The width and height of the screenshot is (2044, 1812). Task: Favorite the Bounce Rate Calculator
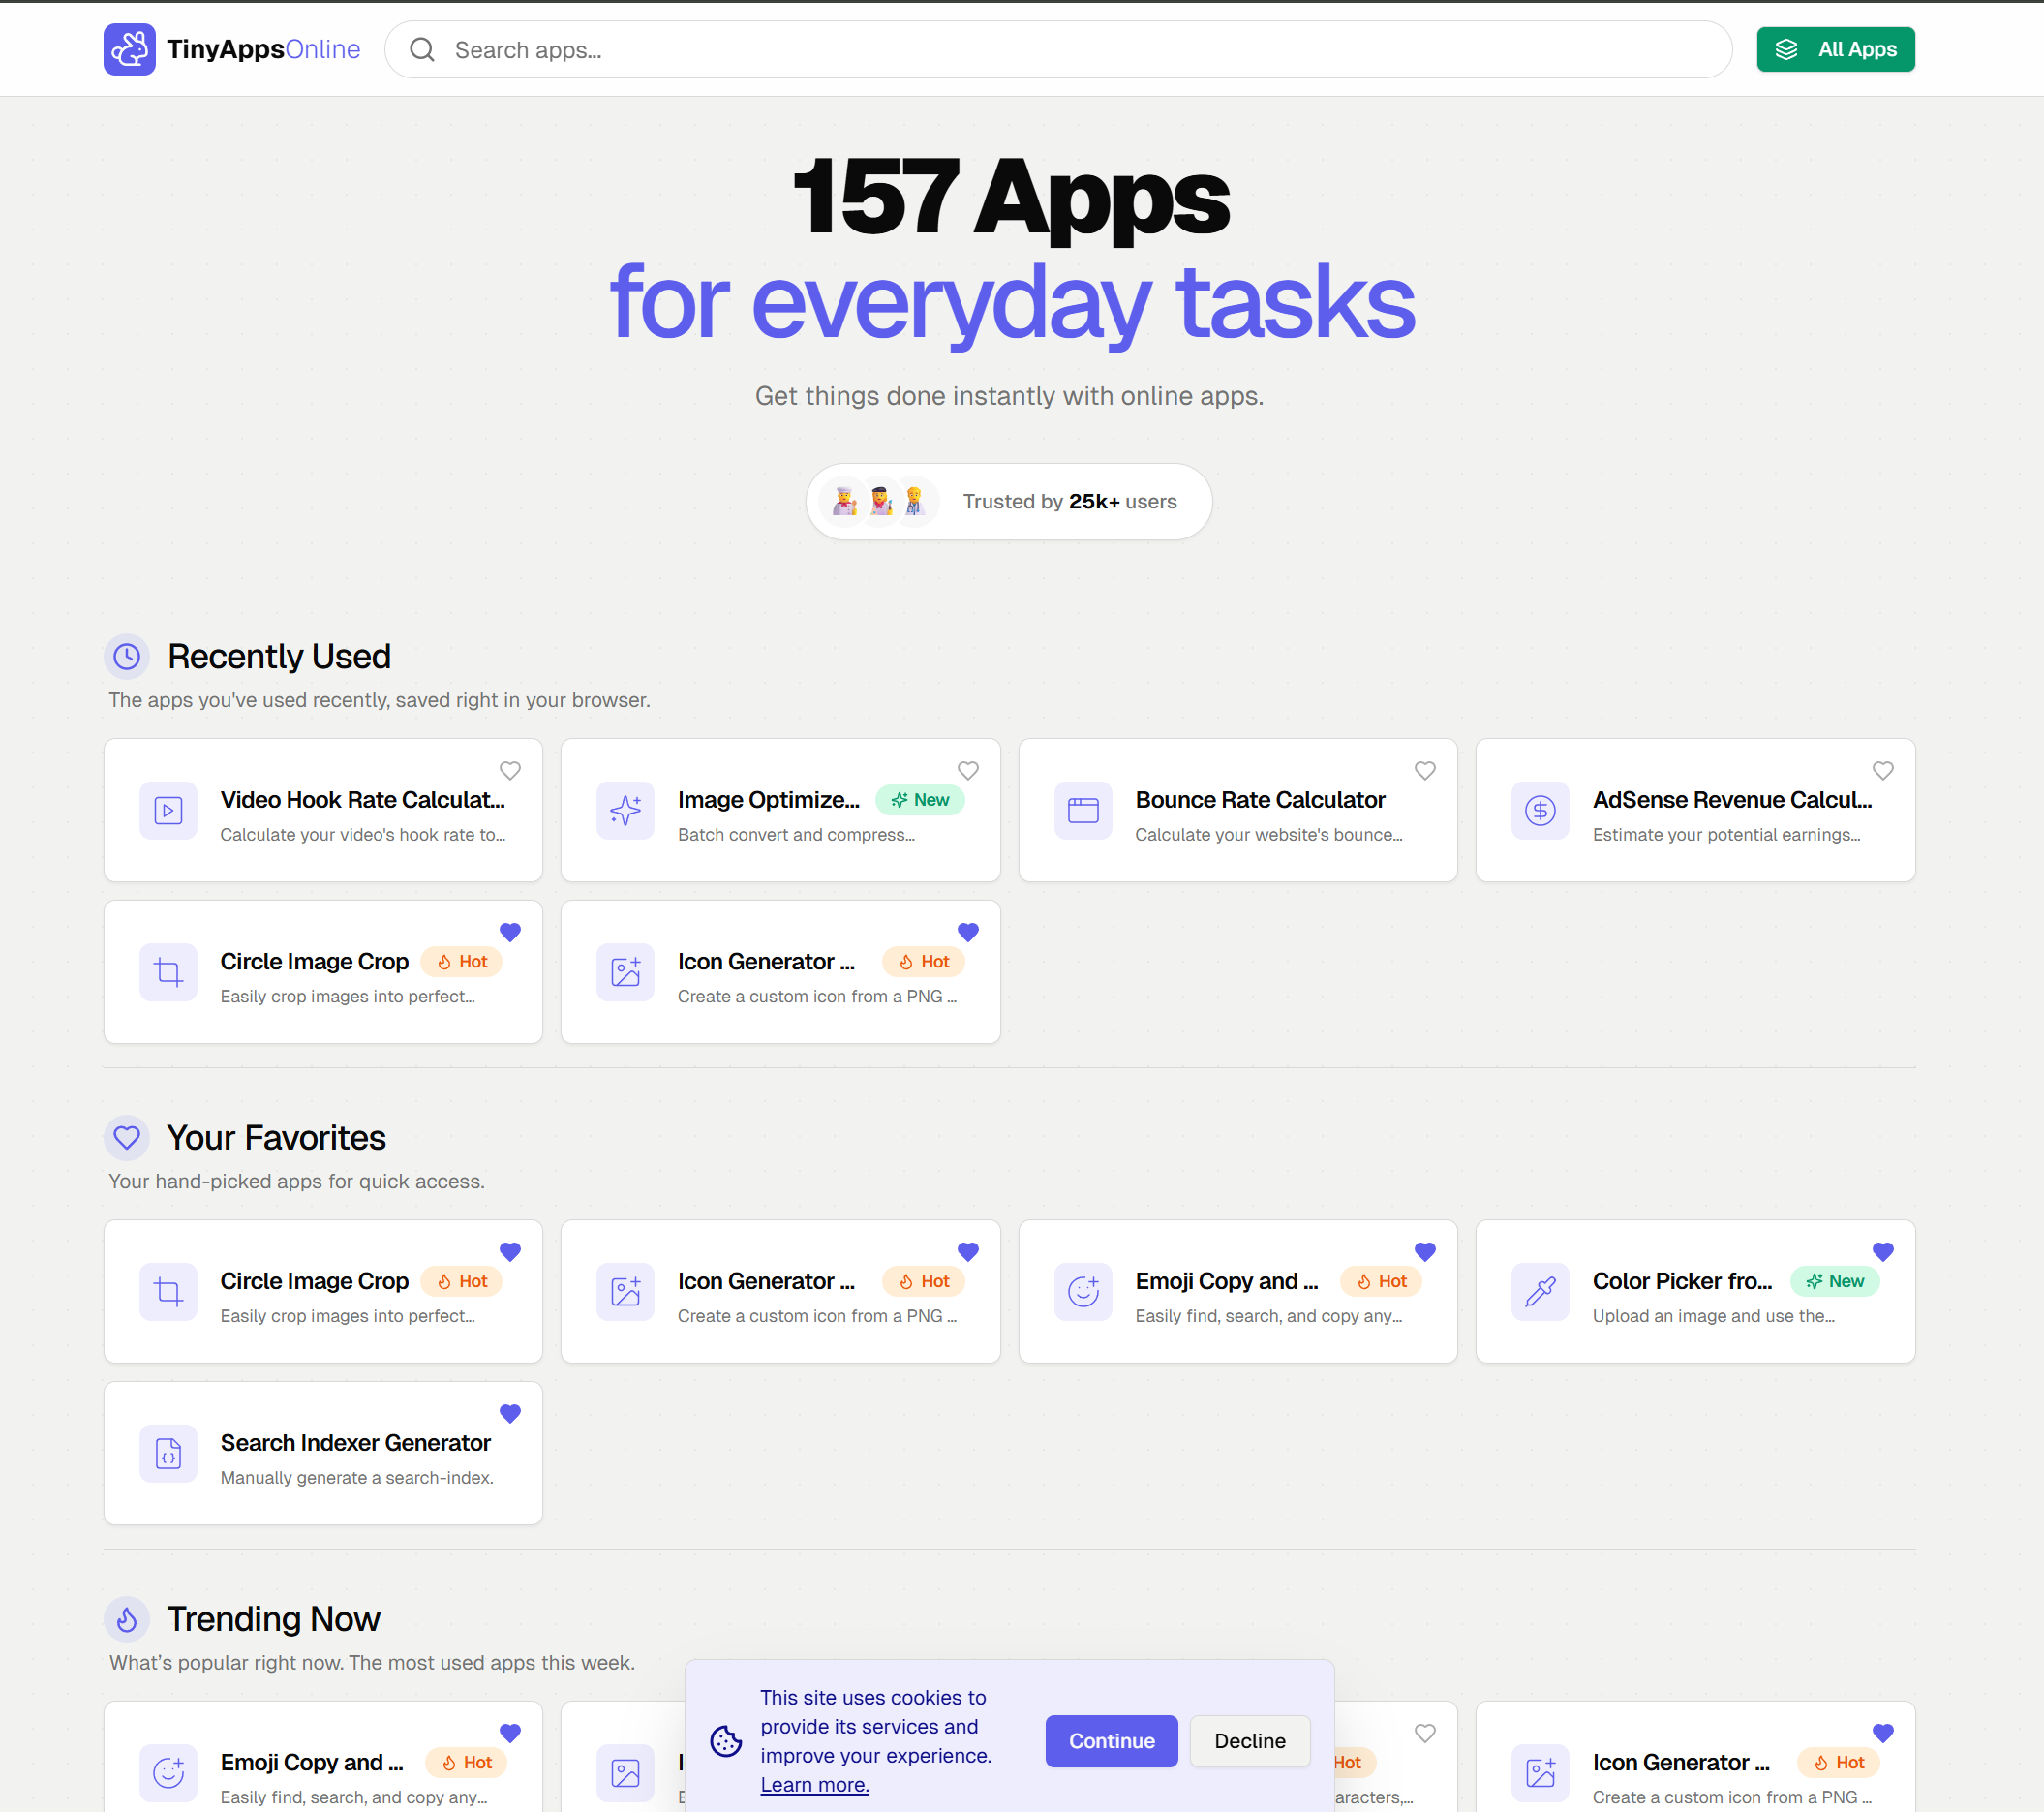click(1425, 770)
